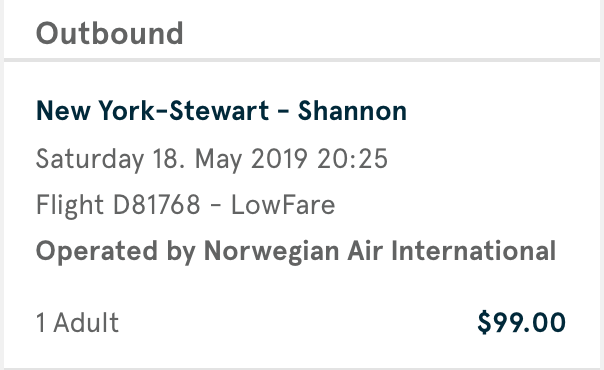Click the Operated by Norwegian Air International line
Image resolution: width=604 pixels, height=370 pixels.
click(296, 251)
